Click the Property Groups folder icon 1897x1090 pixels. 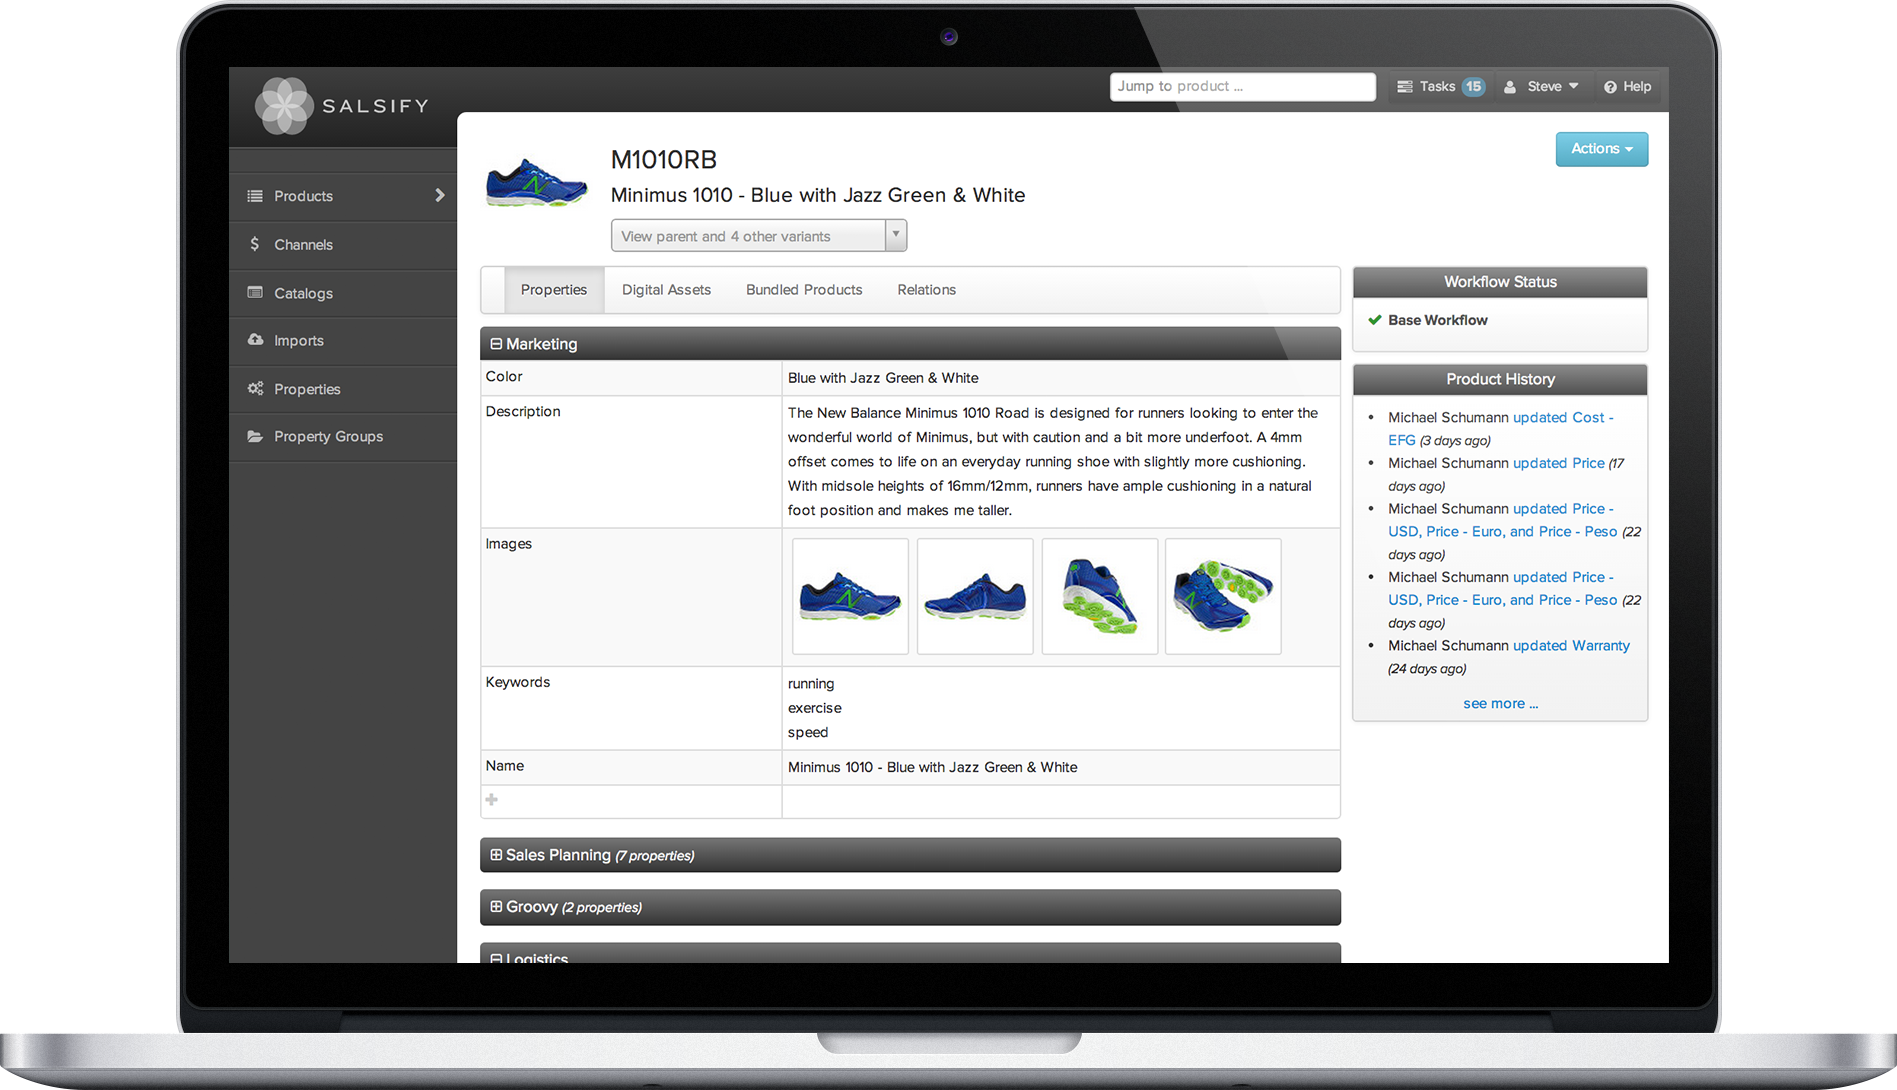(255, 436)
